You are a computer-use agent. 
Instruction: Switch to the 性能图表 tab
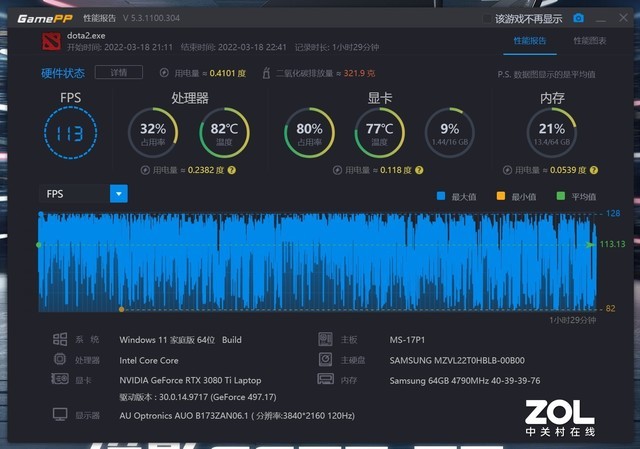click(590, 41)
